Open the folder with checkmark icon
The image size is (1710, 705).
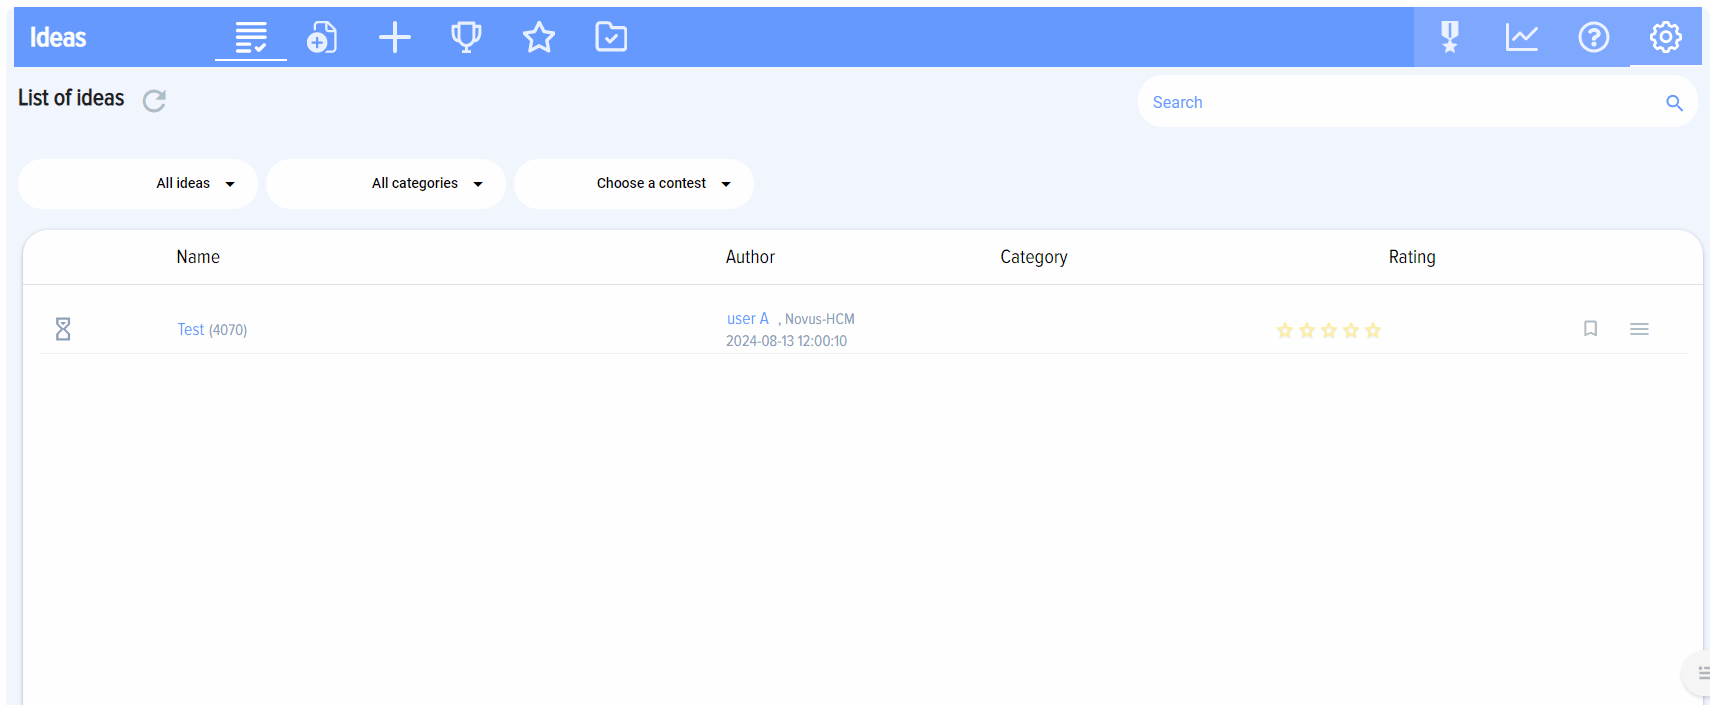coord(611,38)
